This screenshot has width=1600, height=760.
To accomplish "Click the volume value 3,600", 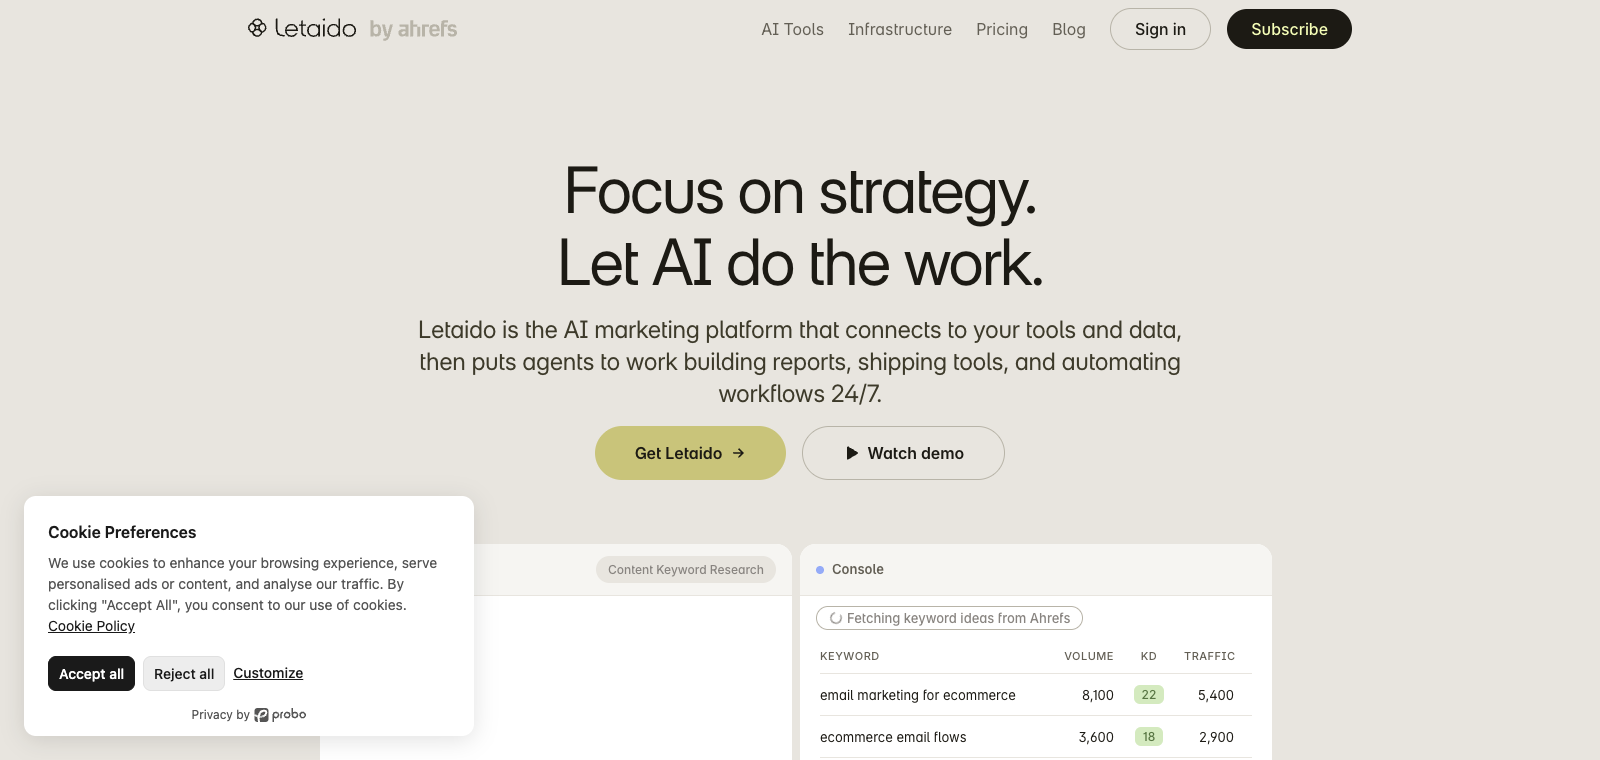I will click(x=1096, y=737).
